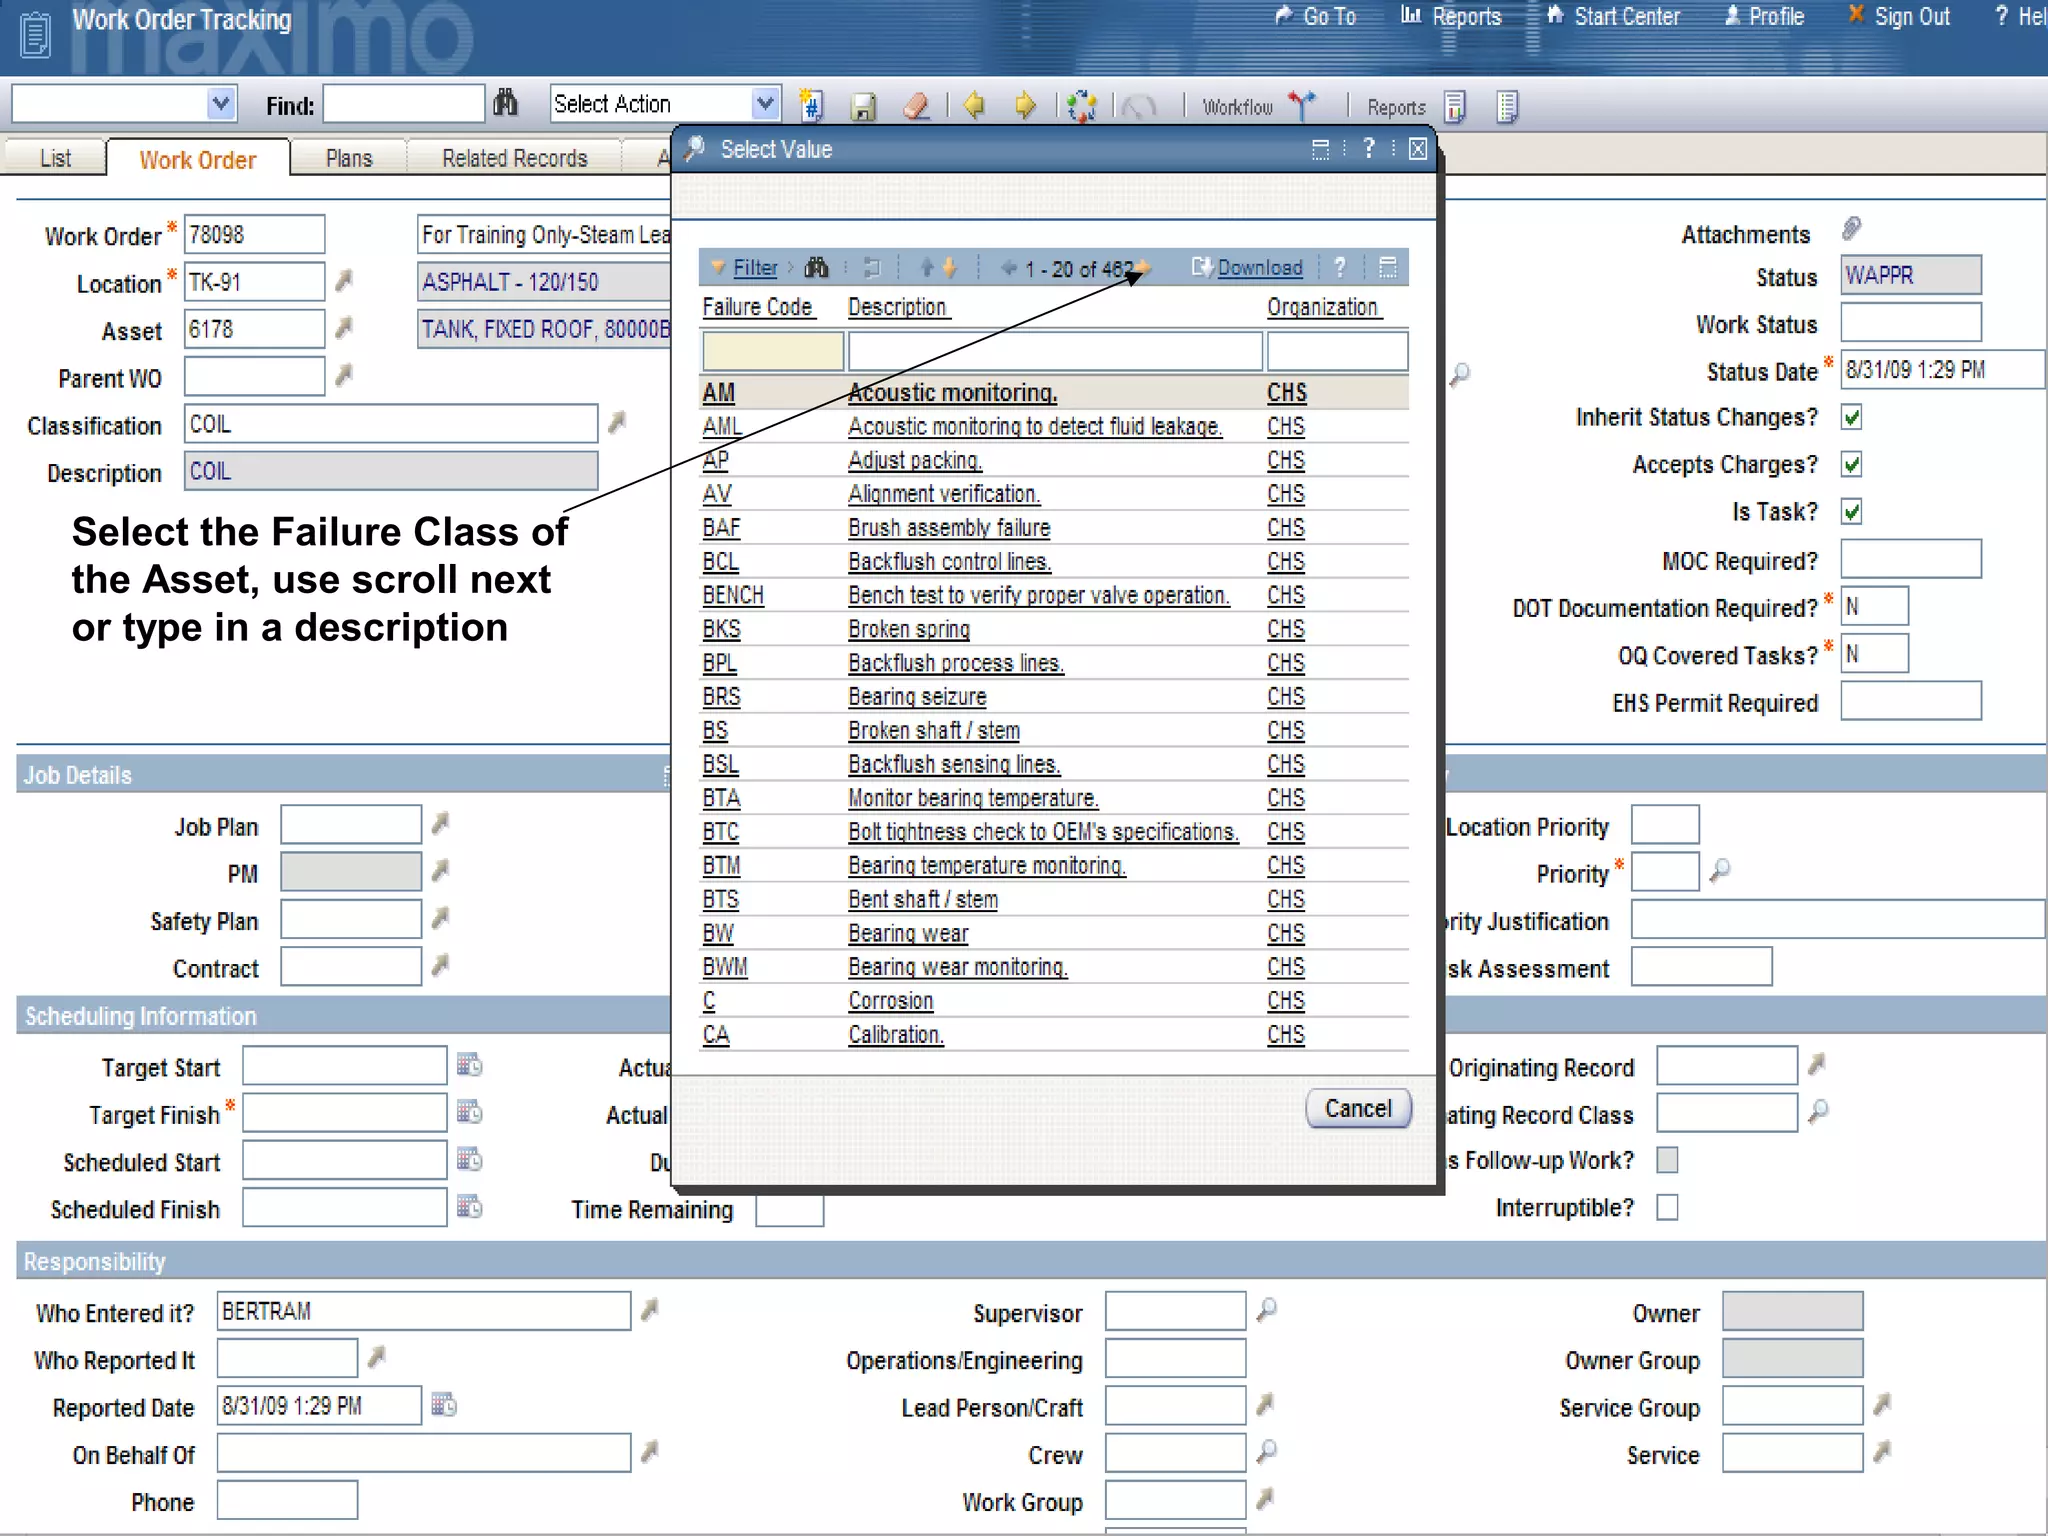Click the Failure Code filter input field
The image size is (2048, 1536).
(x=772, y=351)
